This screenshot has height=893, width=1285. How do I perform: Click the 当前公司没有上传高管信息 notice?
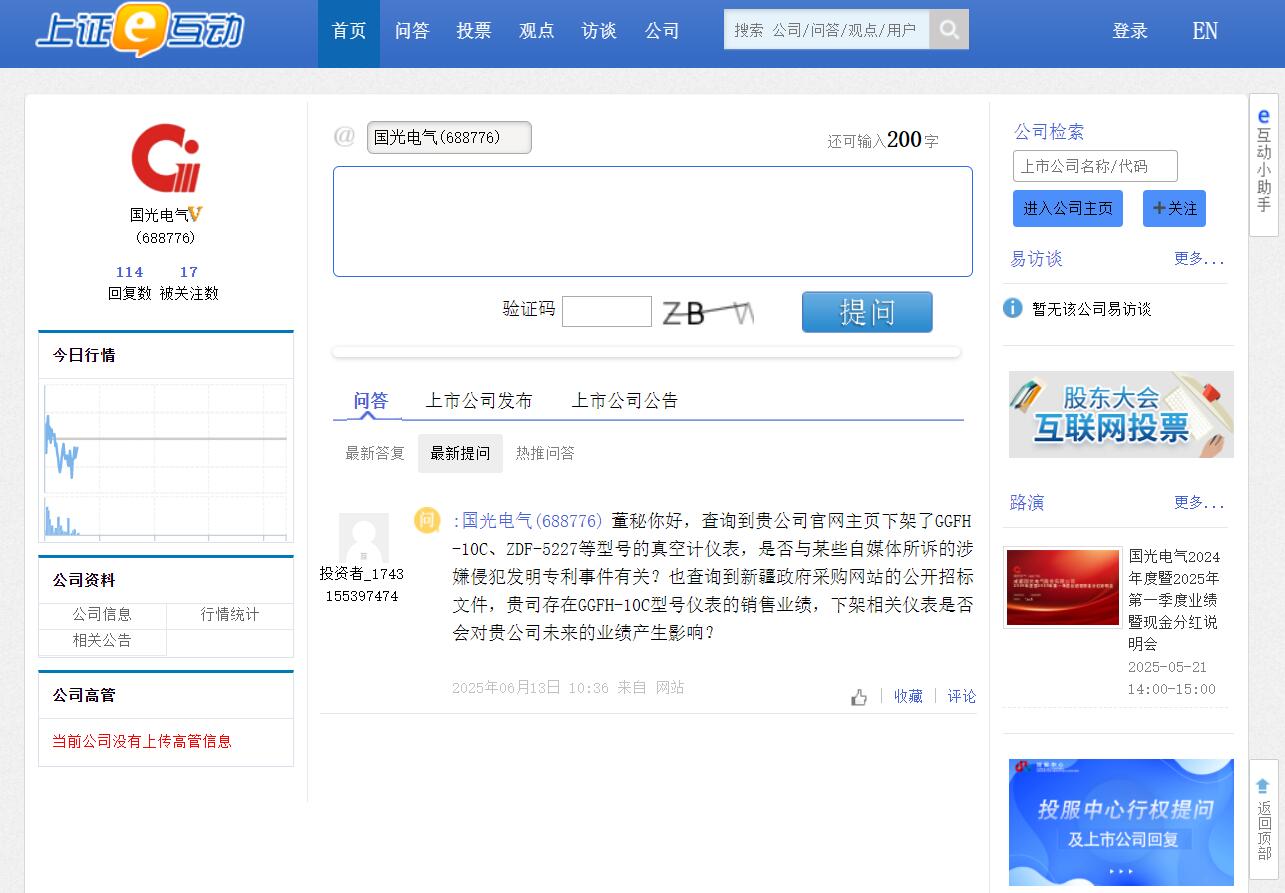coord(142,741)
